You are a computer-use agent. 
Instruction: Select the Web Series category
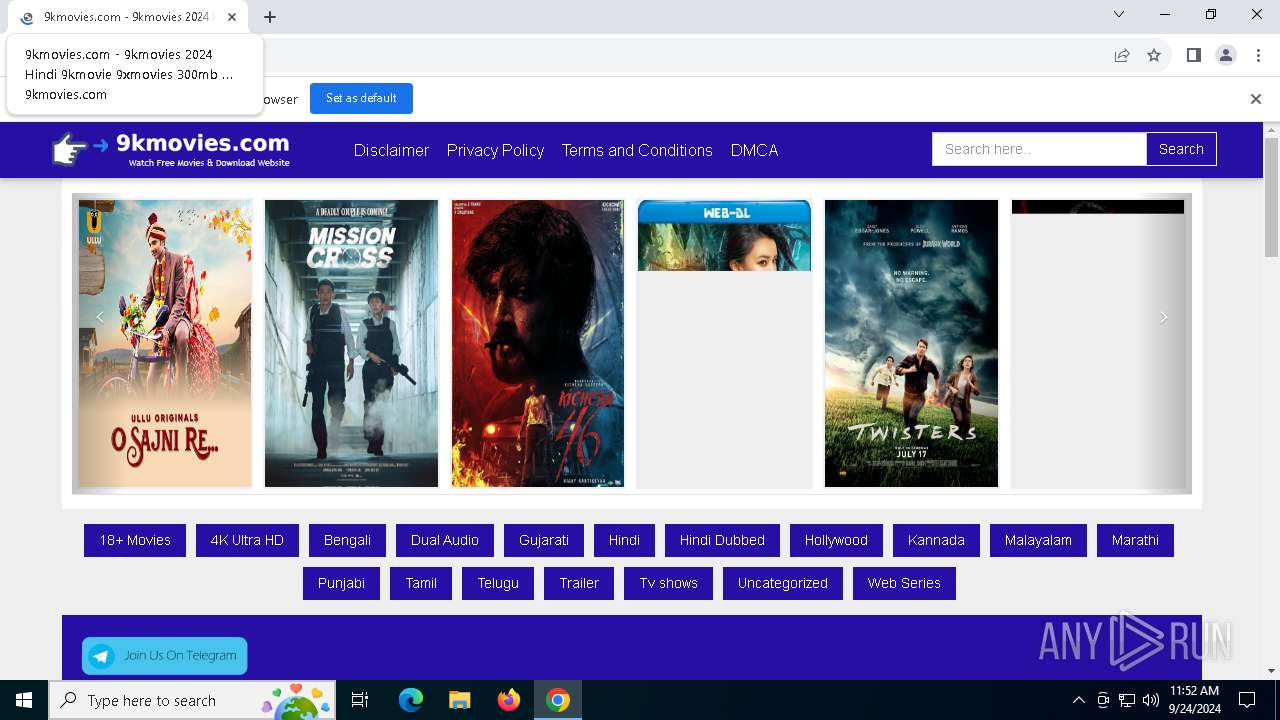tap(904, 583)
